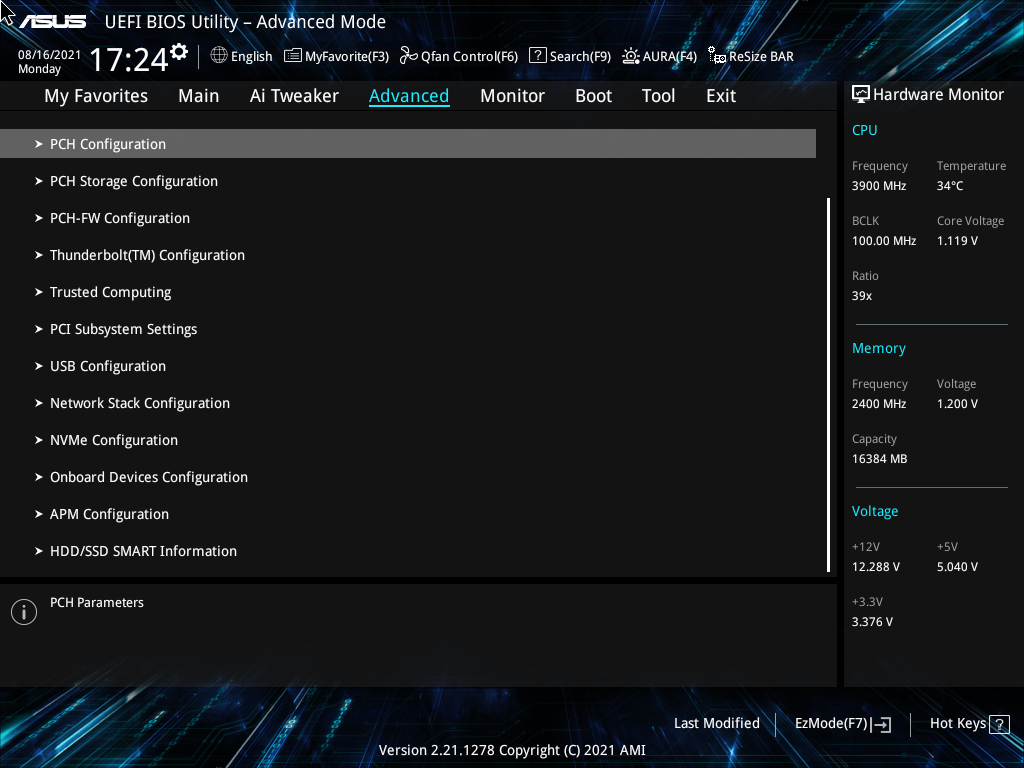Click the +12V value 12.288 V

876,567
